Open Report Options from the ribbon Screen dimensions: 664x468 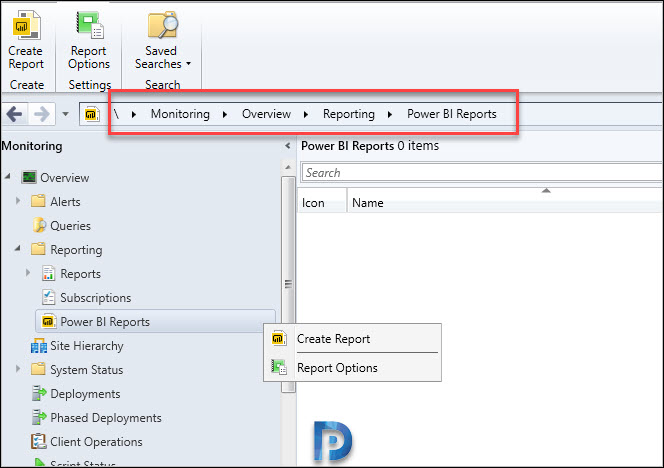(89, 40)
